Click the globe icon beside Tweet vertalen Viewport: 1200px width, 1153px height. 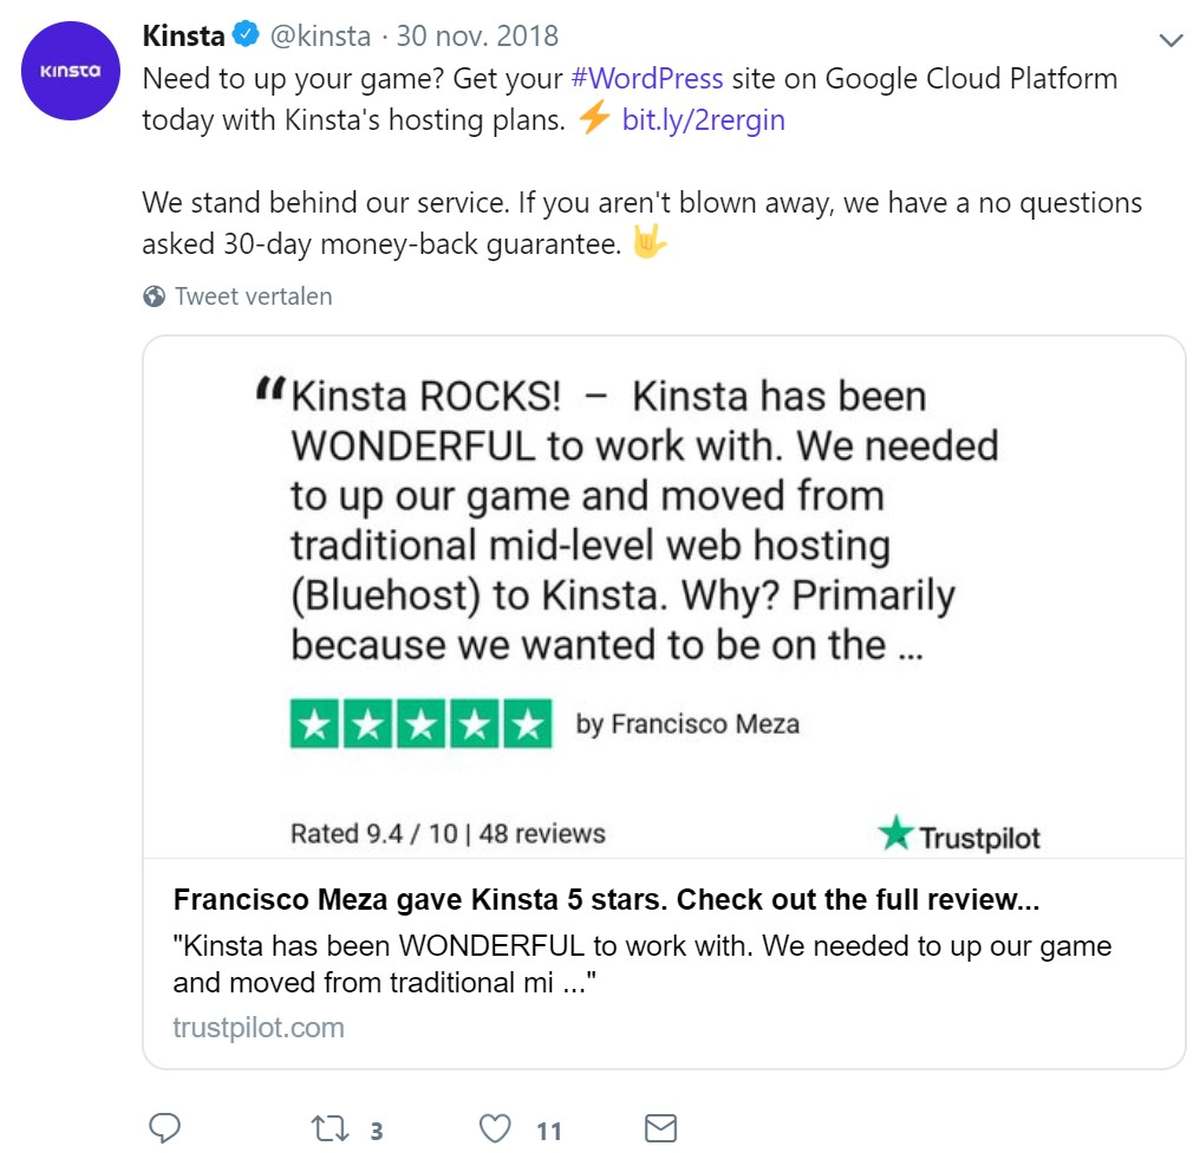(x=154, y=296)
